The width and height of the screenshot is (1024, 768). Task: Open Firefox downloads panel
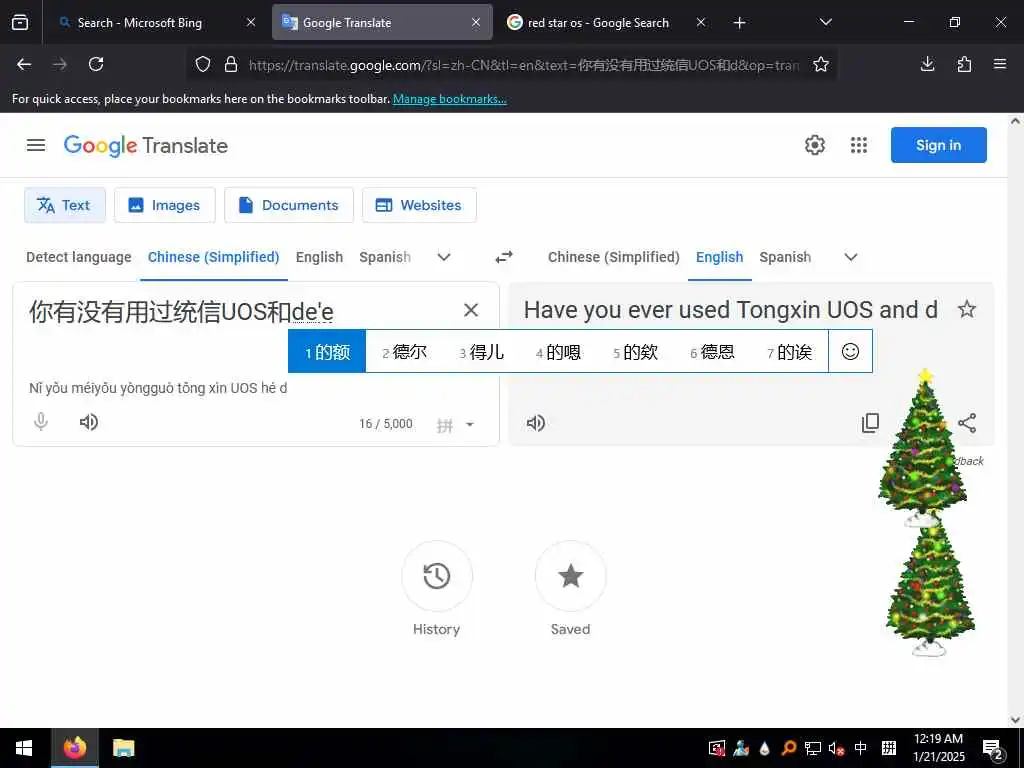point(927,64)
